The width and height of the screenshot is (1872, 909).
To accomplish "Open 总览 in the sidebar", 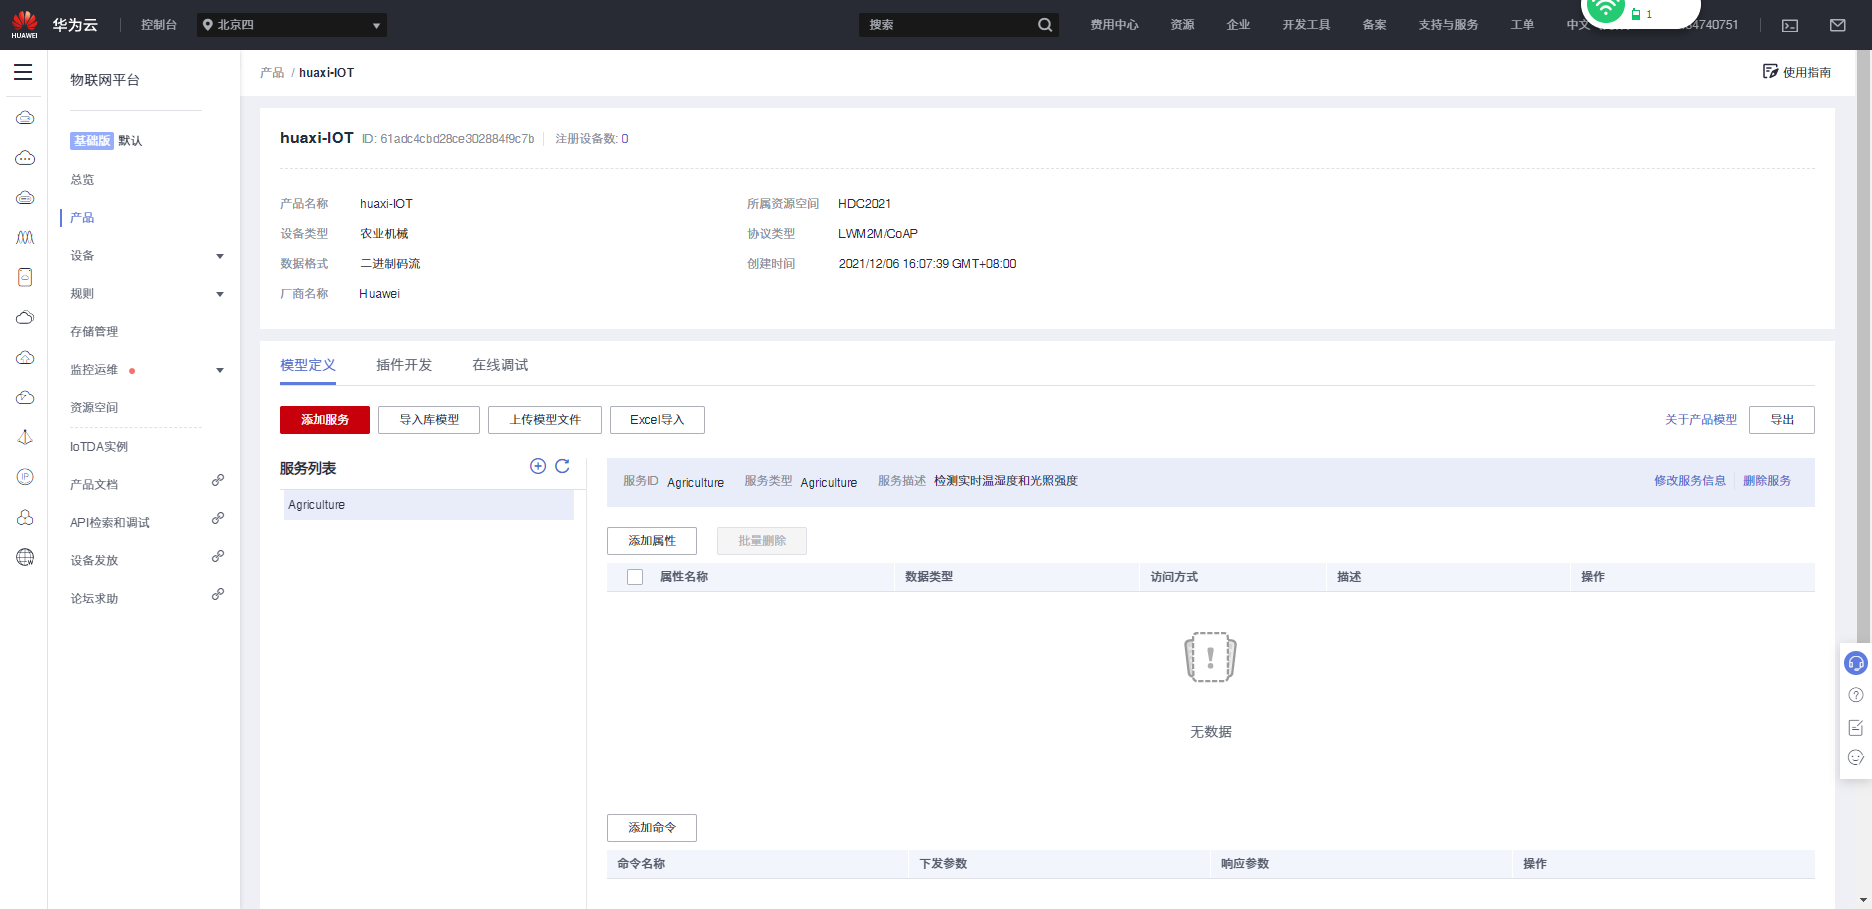I will coord(82,180).
